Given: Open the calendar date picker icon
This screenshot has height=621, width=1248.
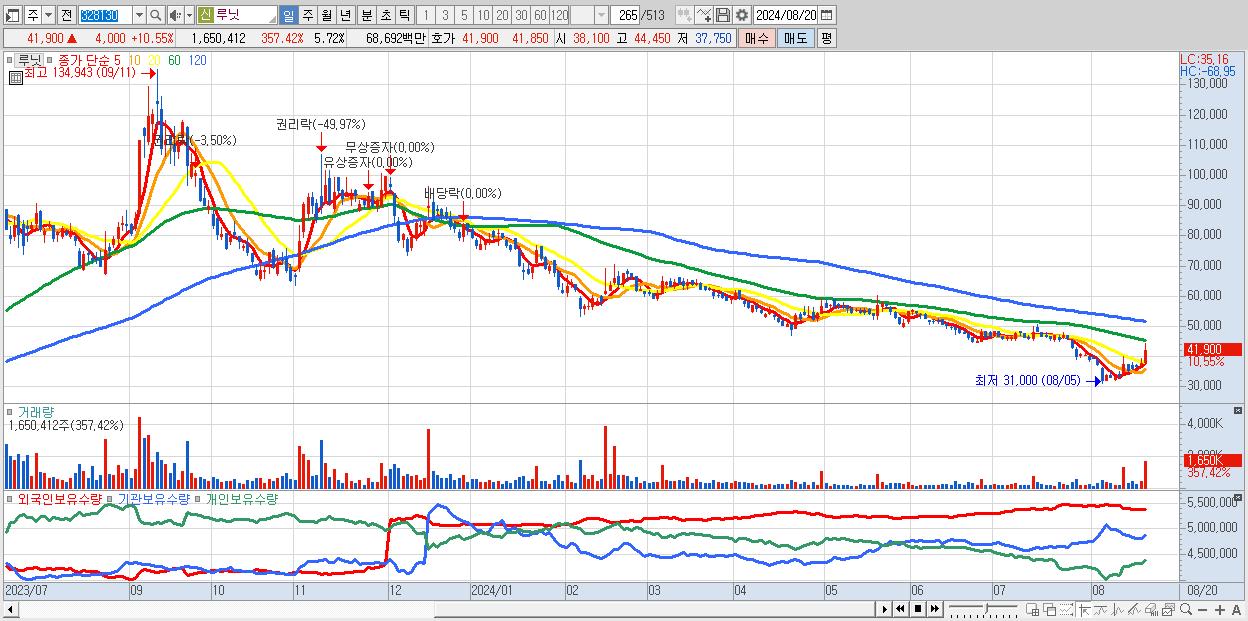Looking at the screenshot, I should (827, 15).
